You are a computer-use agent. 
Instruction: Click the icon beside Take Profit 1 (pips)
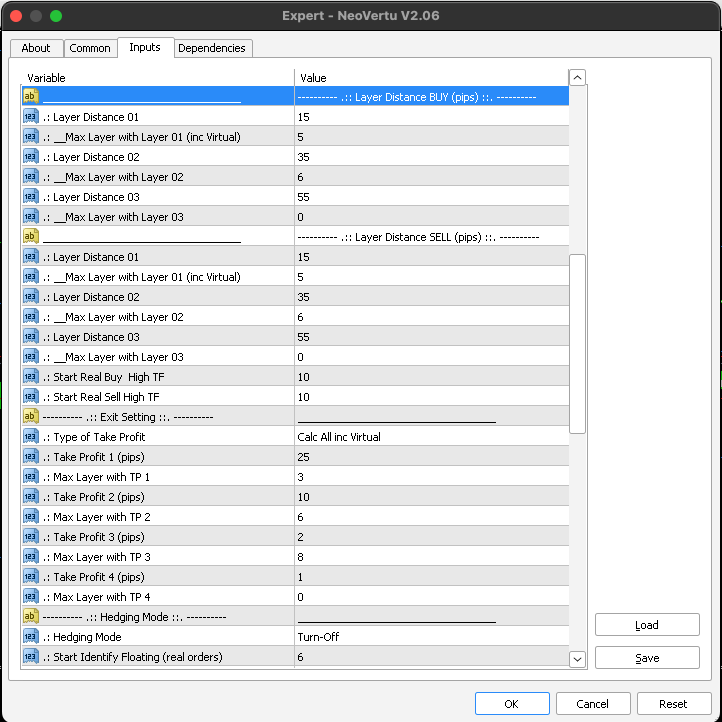point(30,457)
